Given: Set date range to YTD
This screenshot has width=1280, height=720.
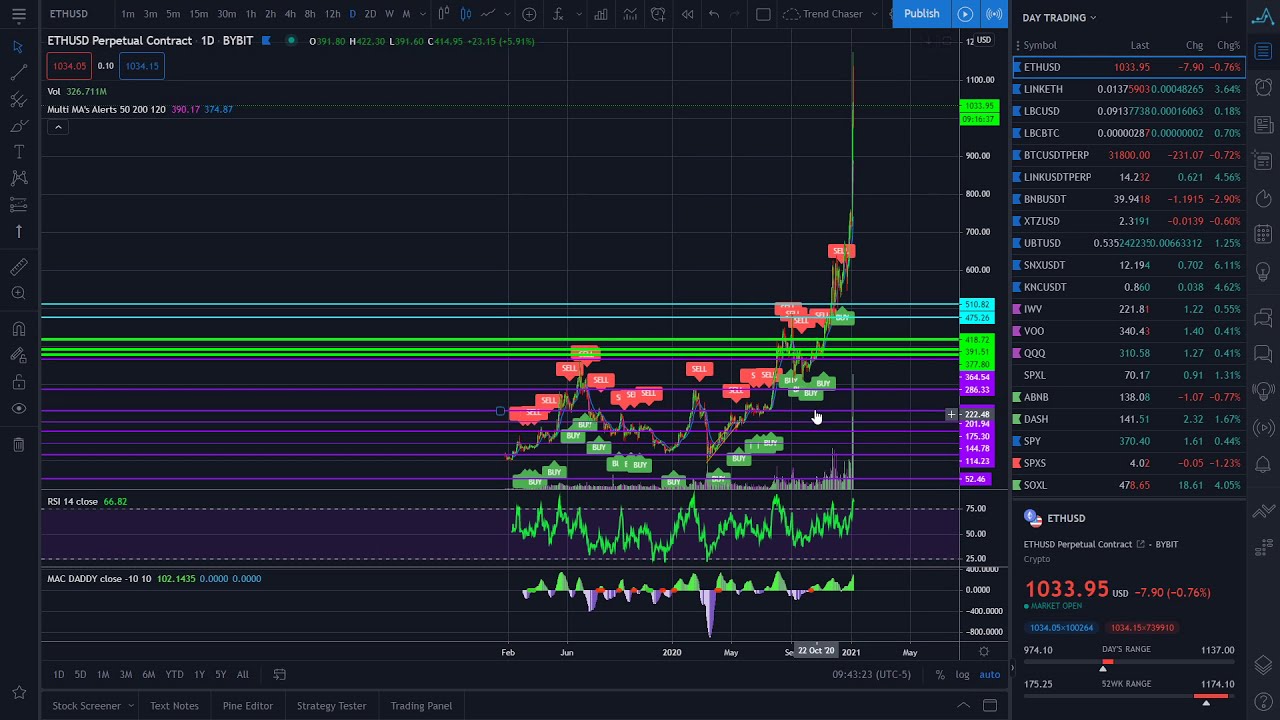Looking at the screenshot, I should point(174,675).
